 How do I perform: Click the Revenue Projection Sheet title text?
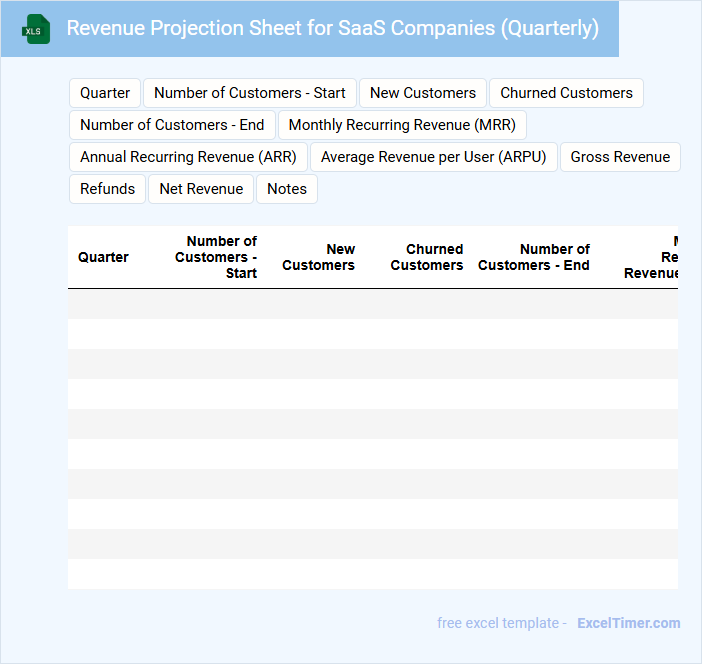[333, 28]
